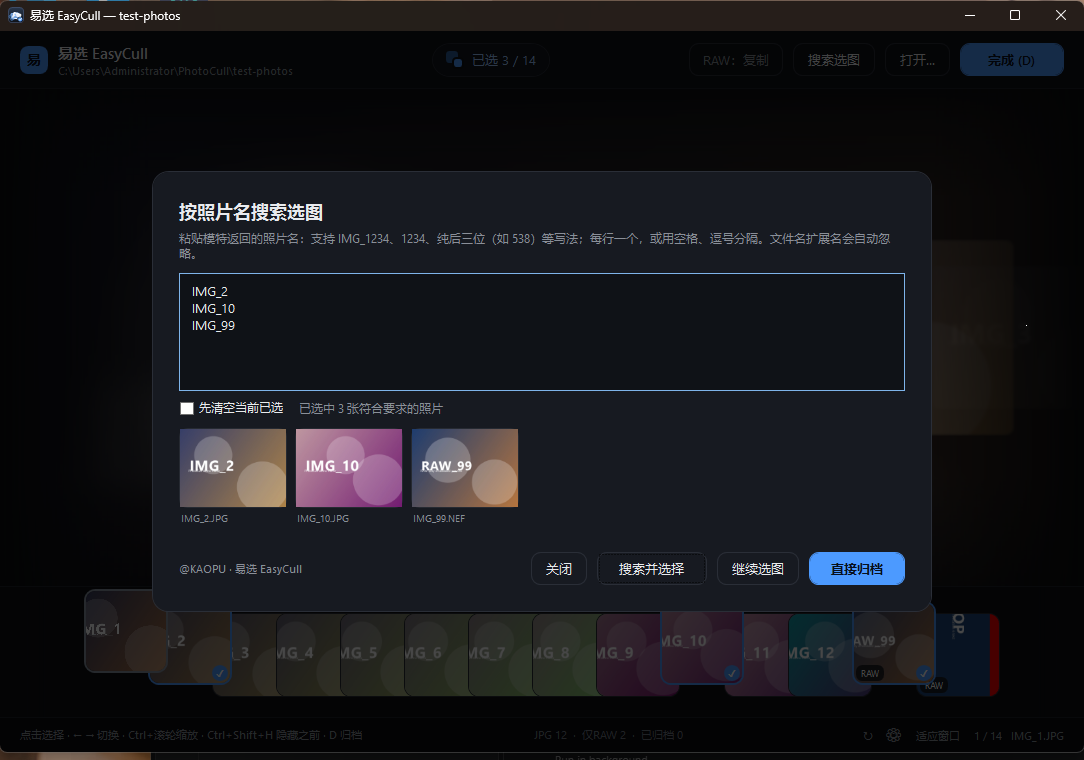Click the blue checkmark on filmstrip IMG_2
The height and width of the screenshot is (760, 1084).
point(220,672)
